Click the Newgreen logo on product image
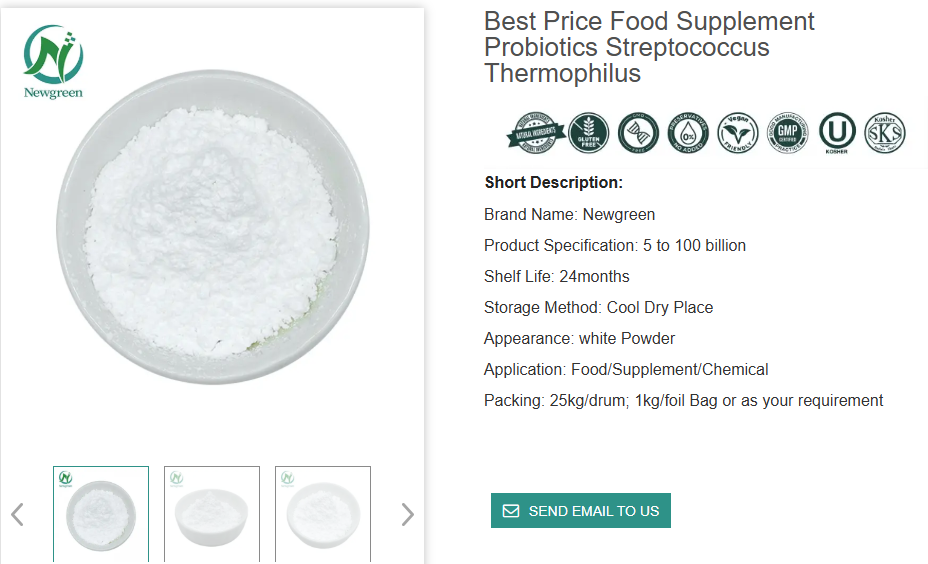The height and width of the screenshot is (564, 928). tap(54, 62)
